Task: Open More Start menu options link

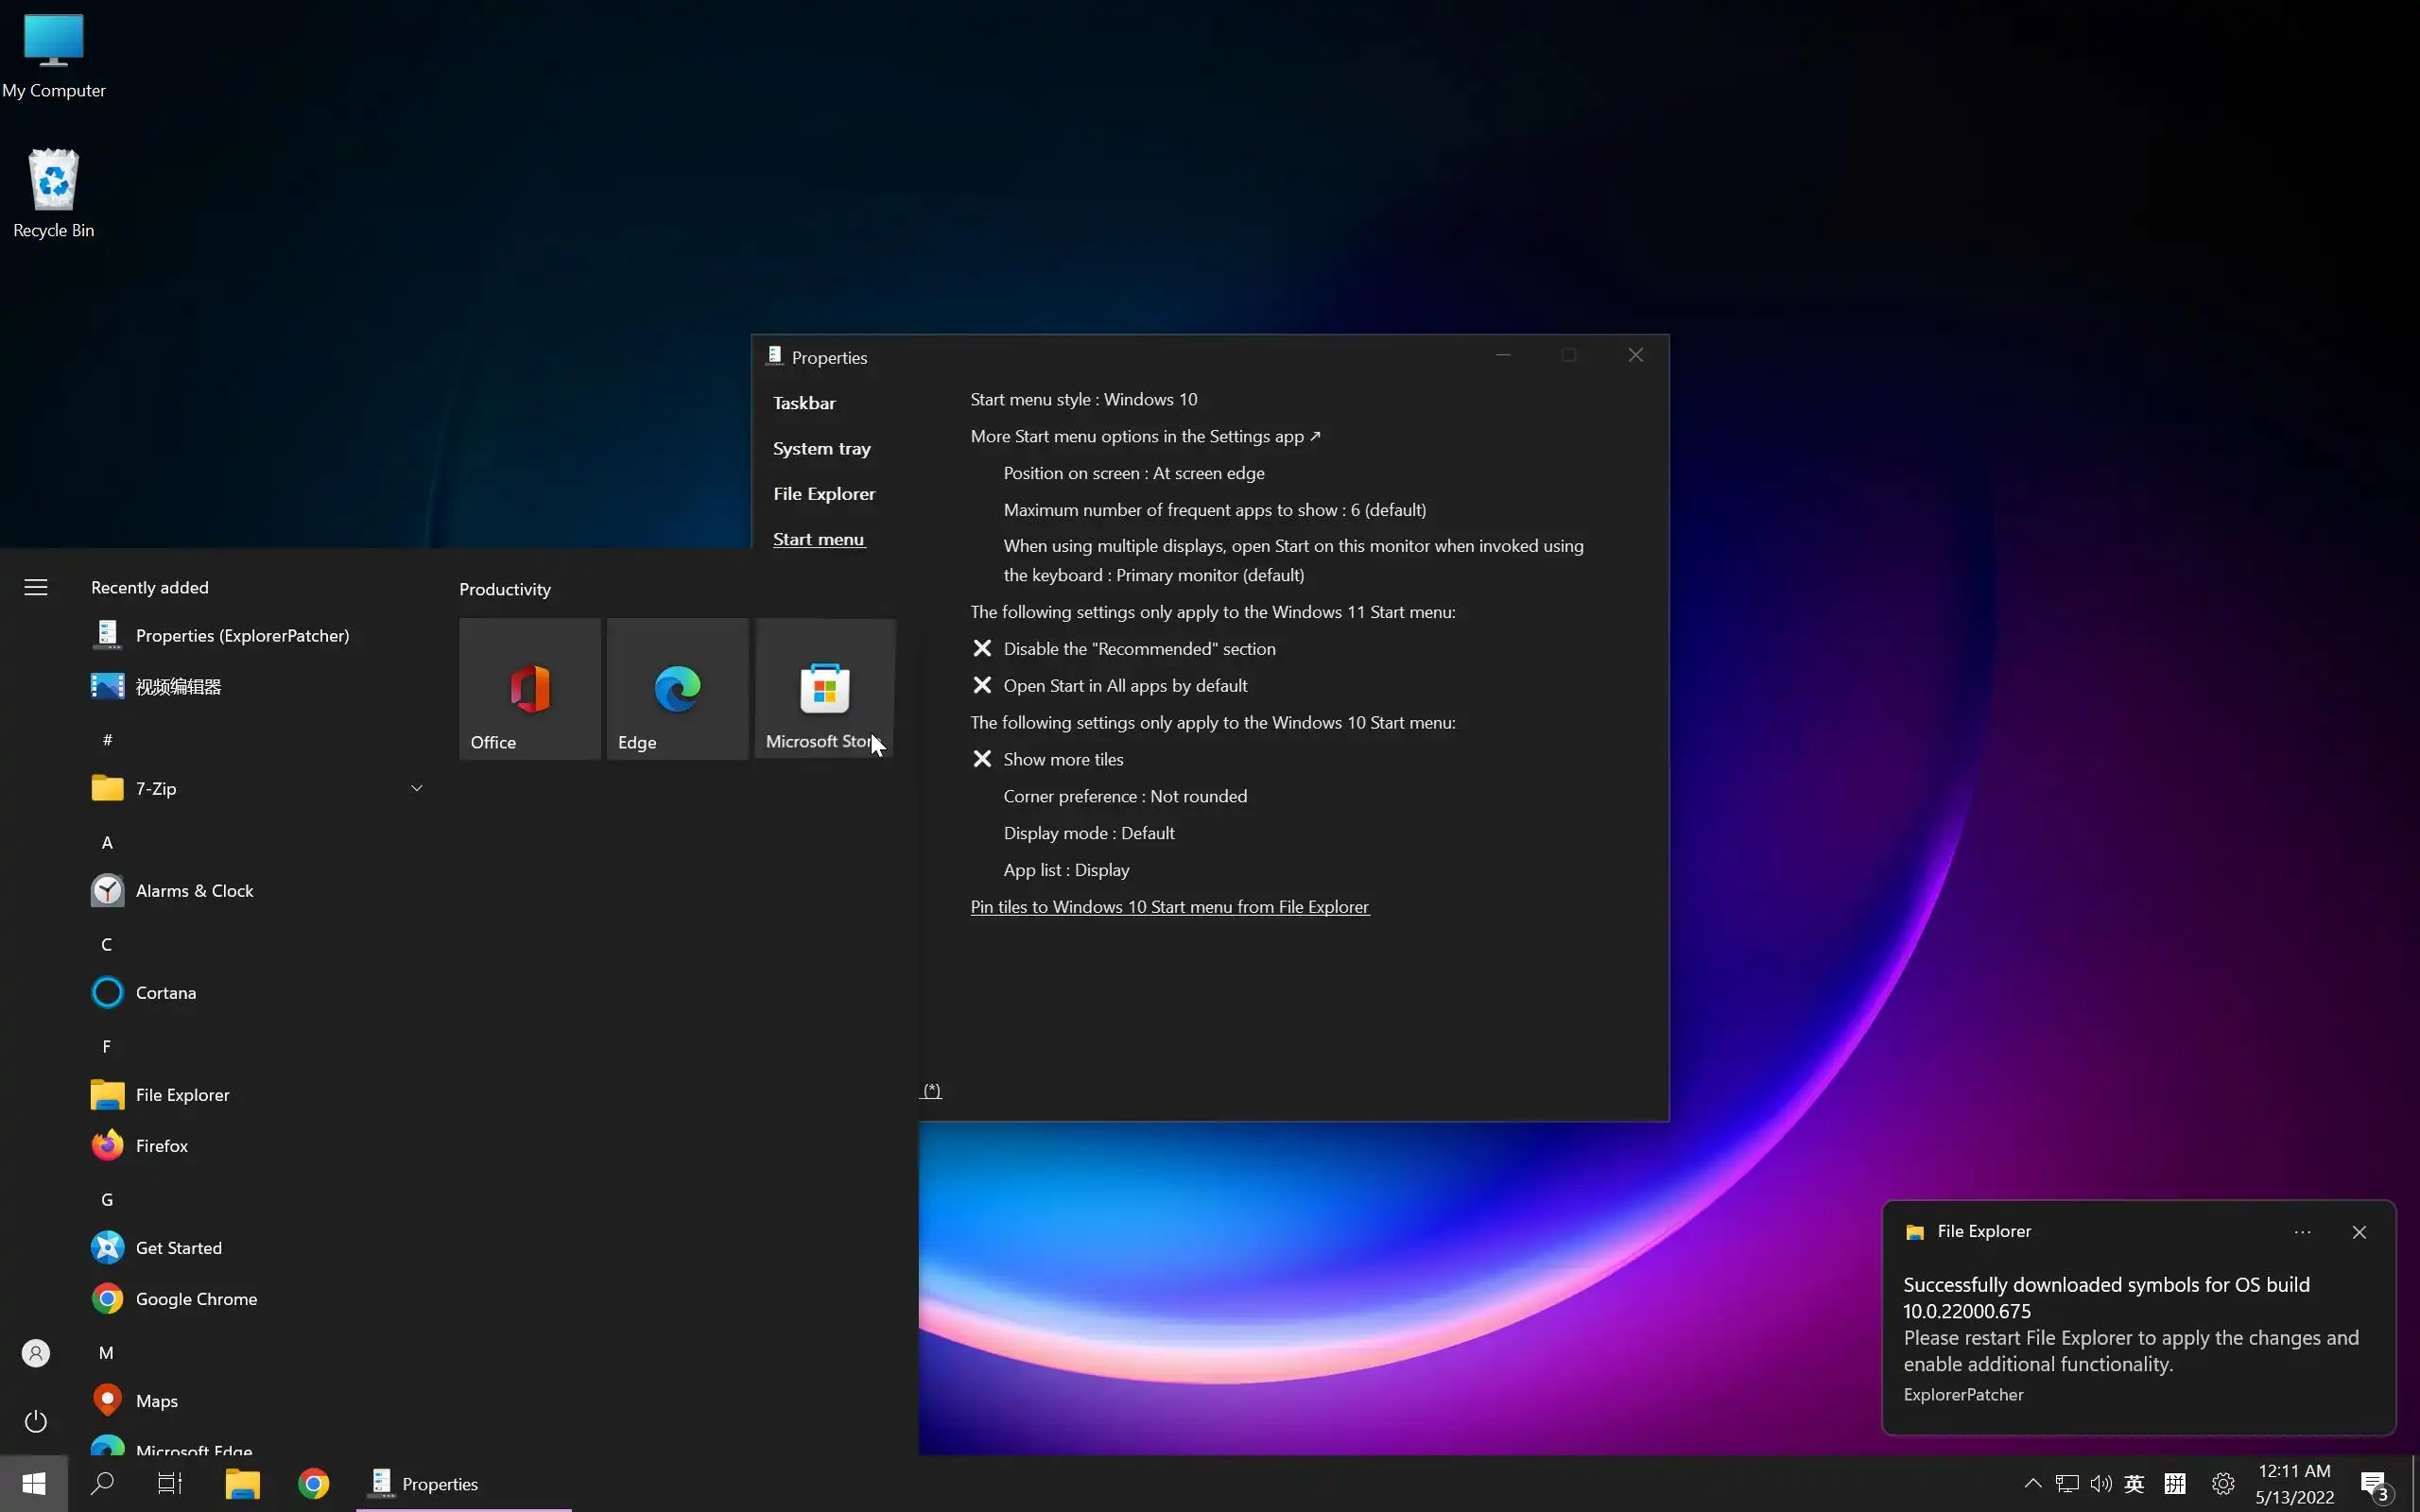Action: (1144, 436)
